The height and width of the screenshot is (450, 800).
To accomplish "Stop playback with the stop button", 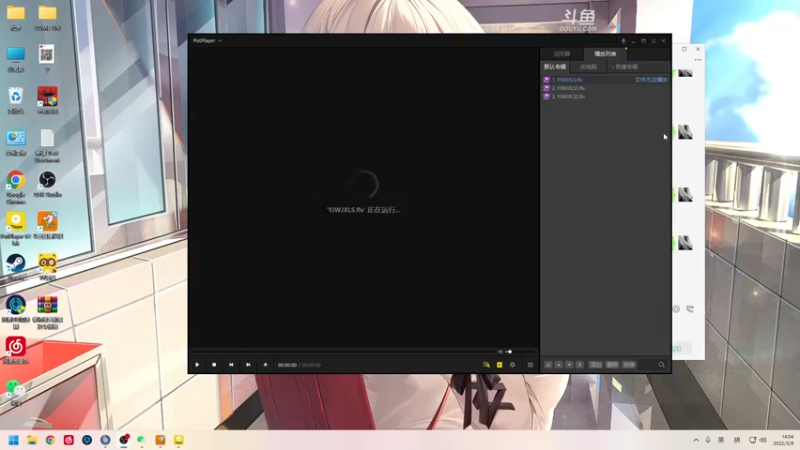I will (214, 365).
